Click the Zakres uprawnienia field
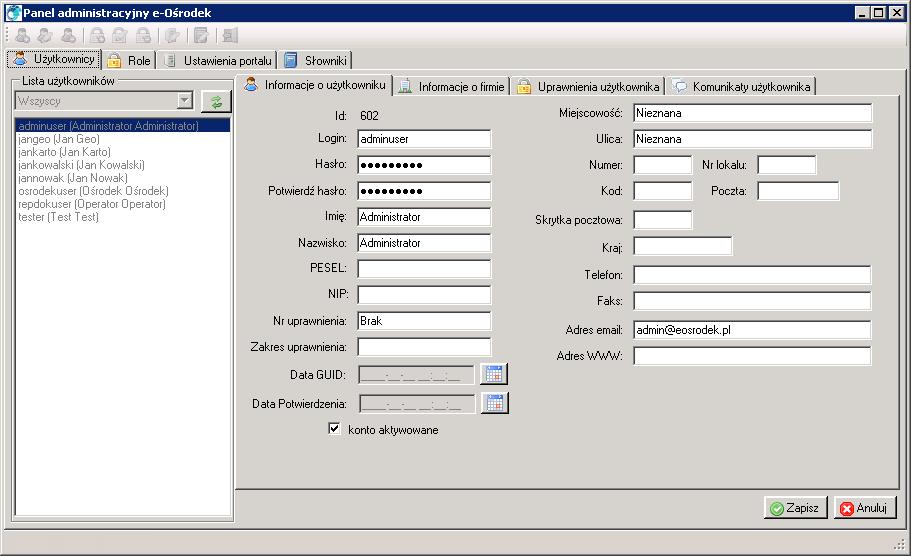Screen dimensions: 911x556 [x=424, y=347]
